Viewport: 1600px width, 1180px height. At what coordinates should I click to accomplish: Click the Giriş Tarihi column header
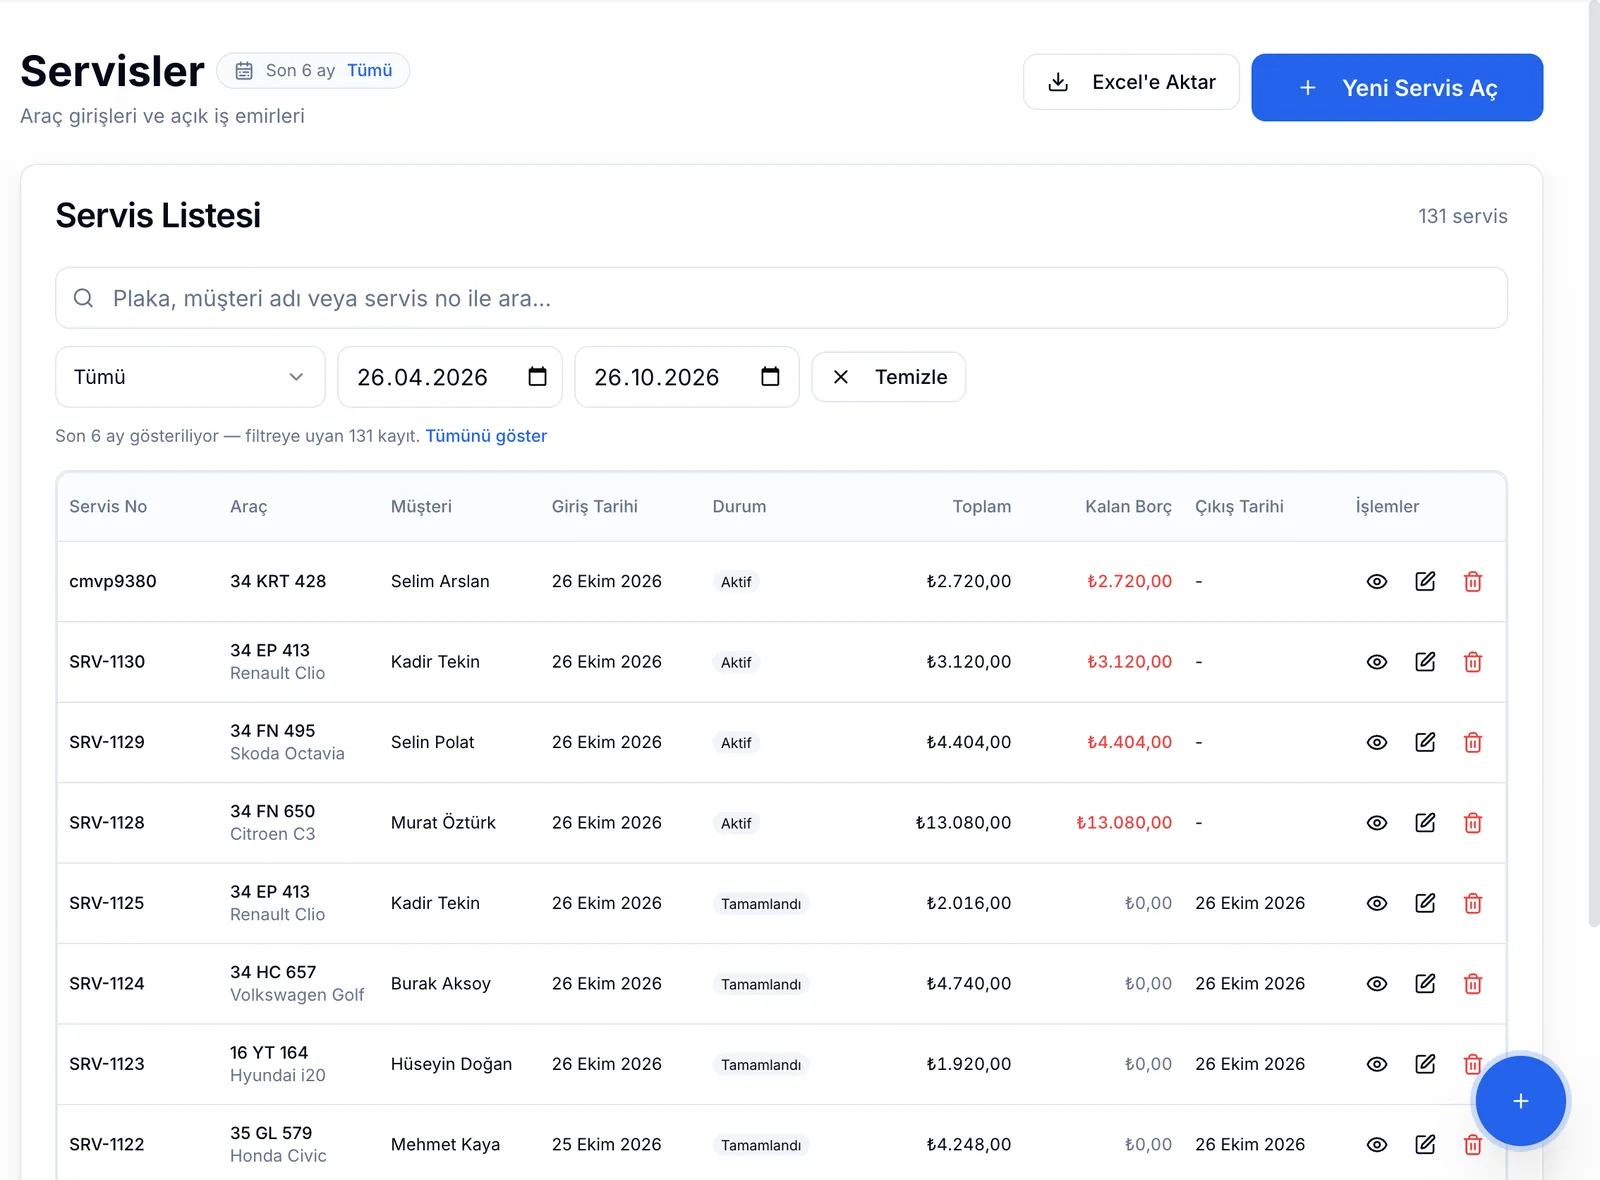595,506
